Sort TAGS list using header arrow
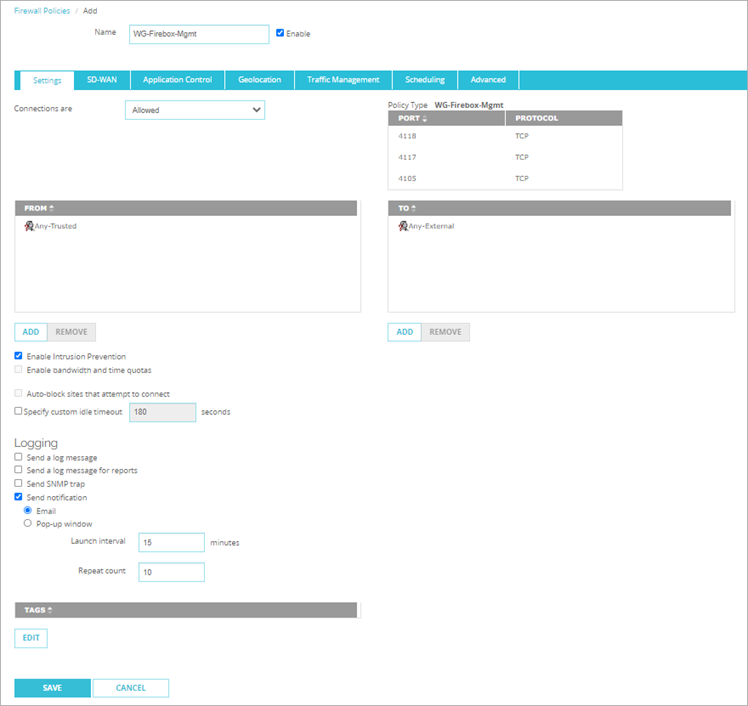748x706 pixels. coord(50,609)
